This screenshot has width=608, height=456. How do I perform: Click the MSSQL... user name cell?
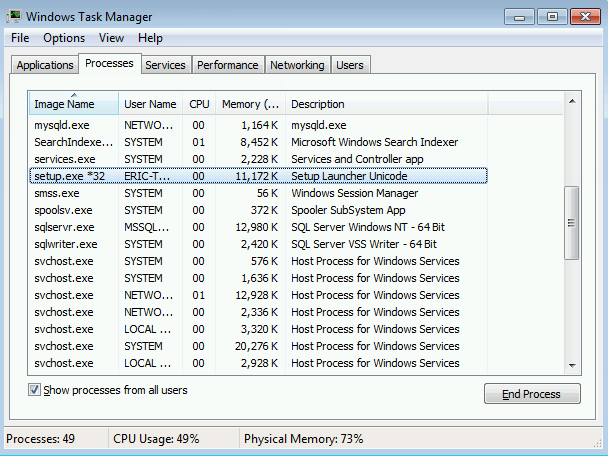[x=147, y=227]
